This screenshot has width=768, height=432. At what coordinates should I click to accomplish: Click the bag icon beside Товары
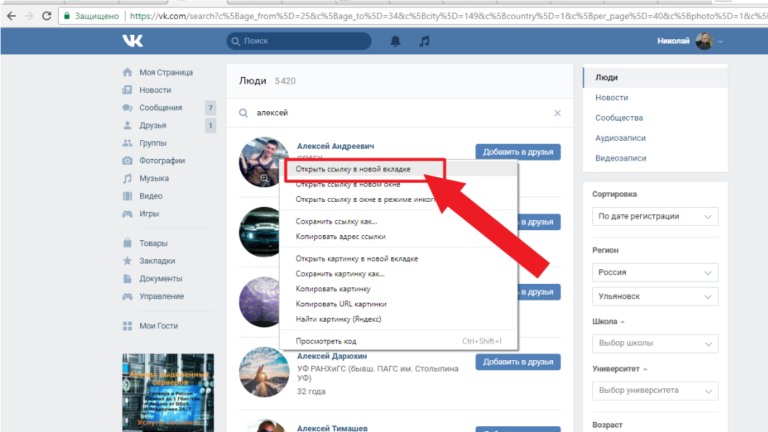point(127,243)
